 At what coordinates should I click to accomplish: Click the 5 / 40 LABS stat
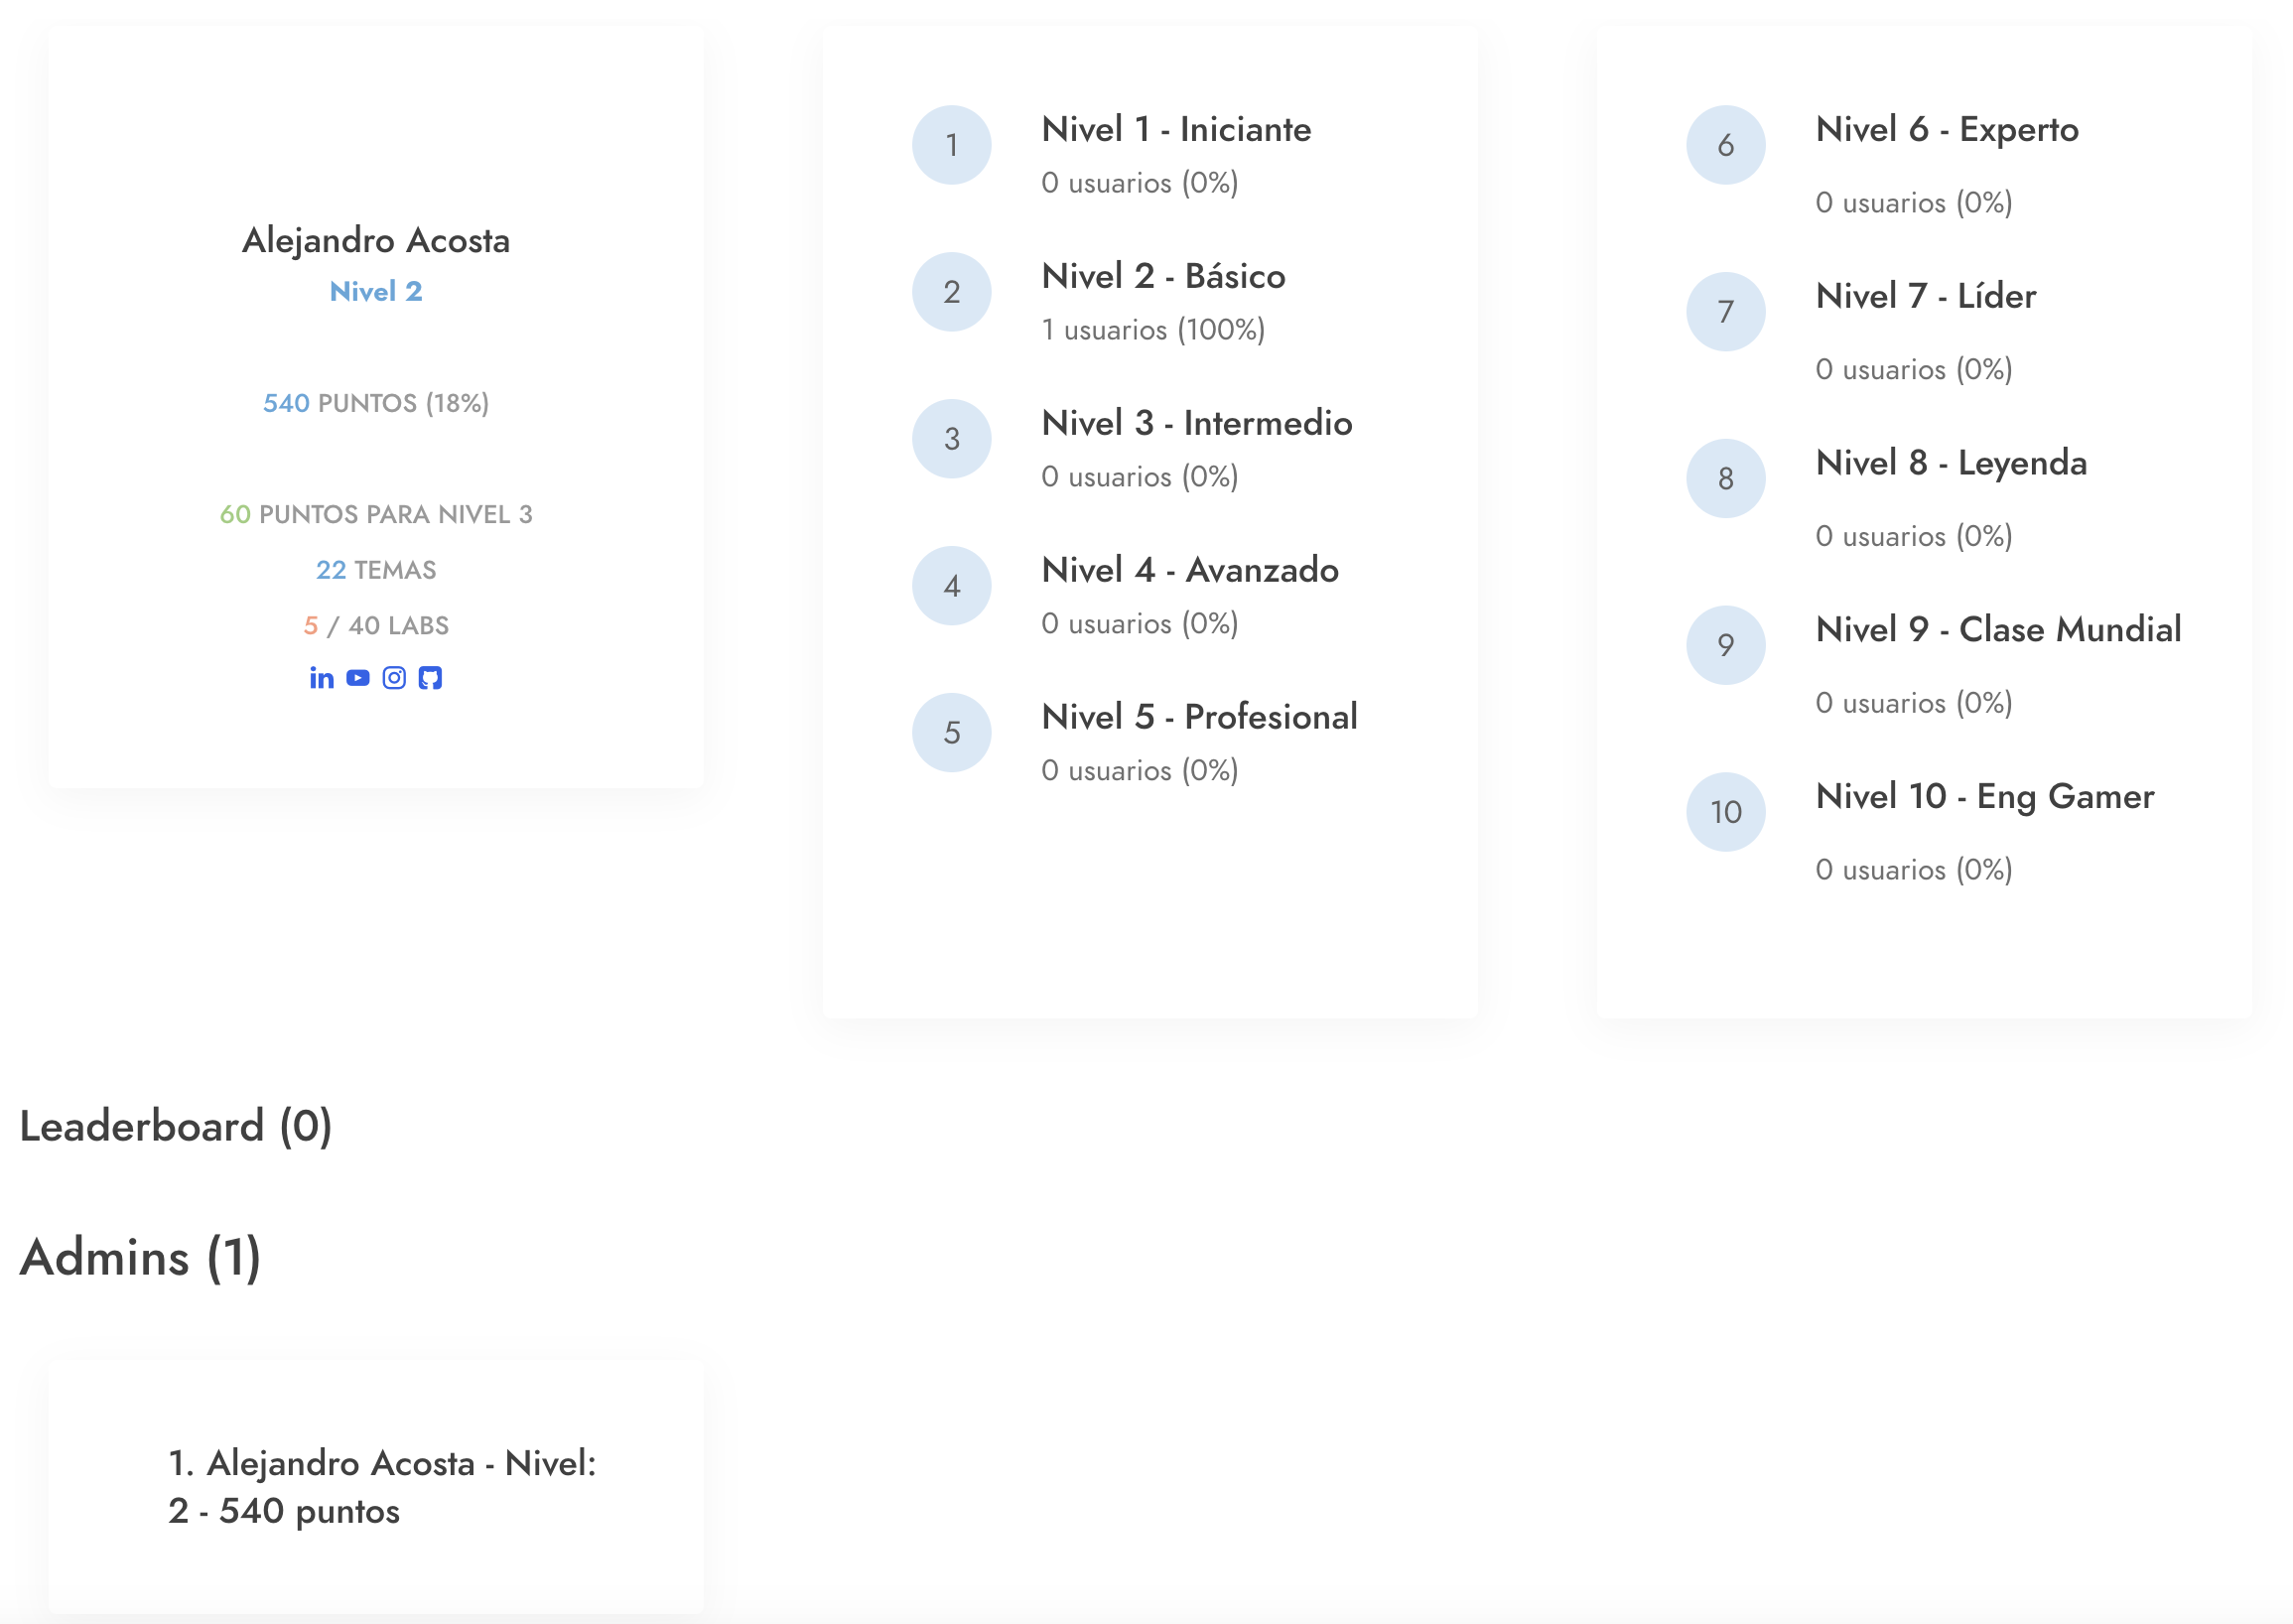pyautogui.click(x=376, y=626)
